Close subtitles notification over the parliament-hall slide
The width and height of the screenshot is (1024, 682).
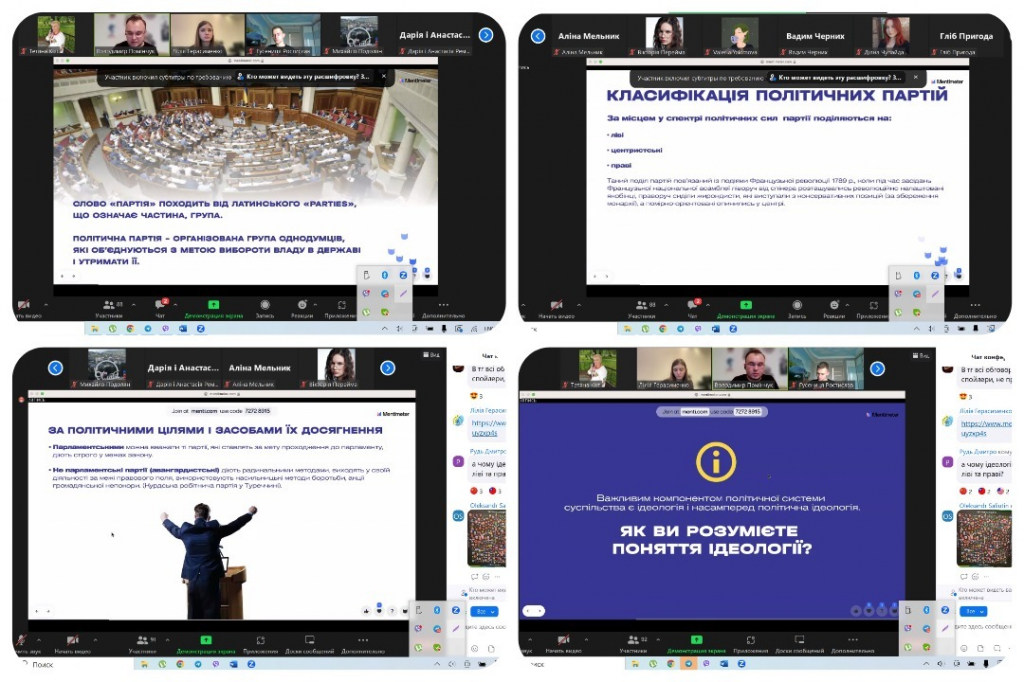(383, 76)
